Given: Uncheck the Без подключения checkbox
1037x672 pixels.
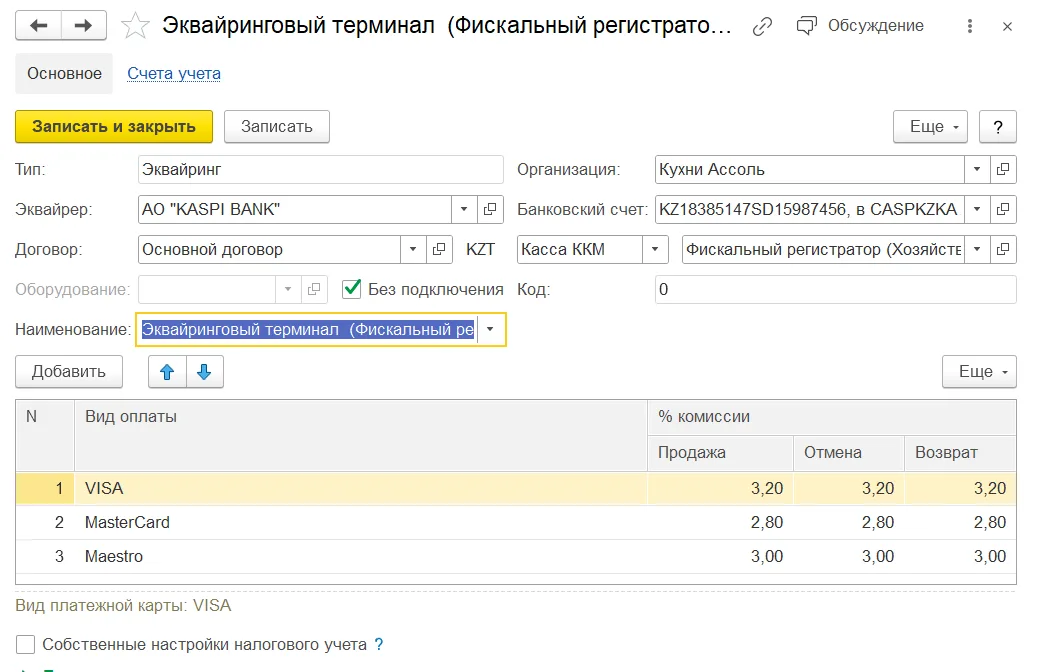Looking at the screenshot, I should pyautogui.click(x=351, y=289).
